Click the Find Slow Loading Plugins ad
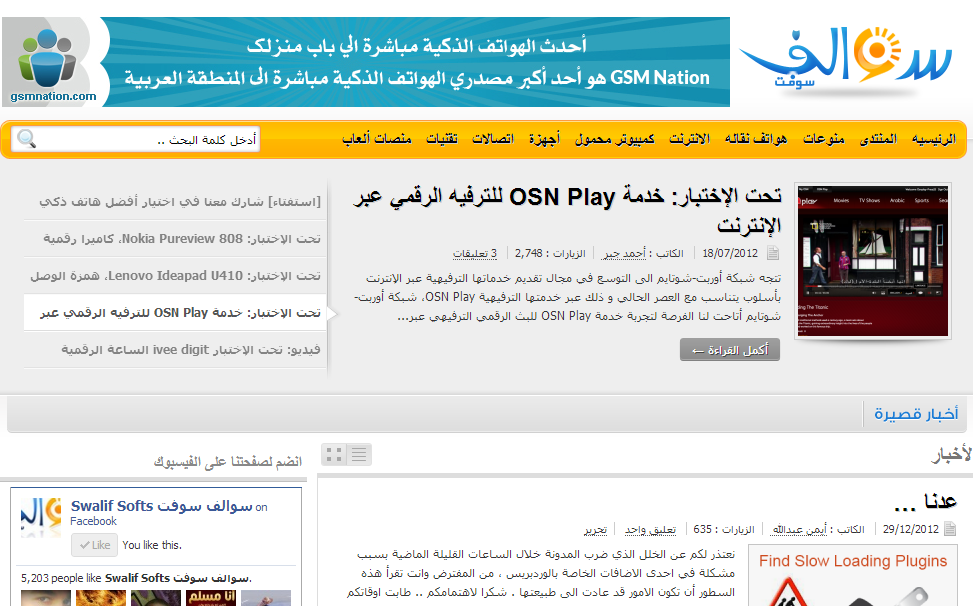The image size is (973, 606). (x=853, y=576)
